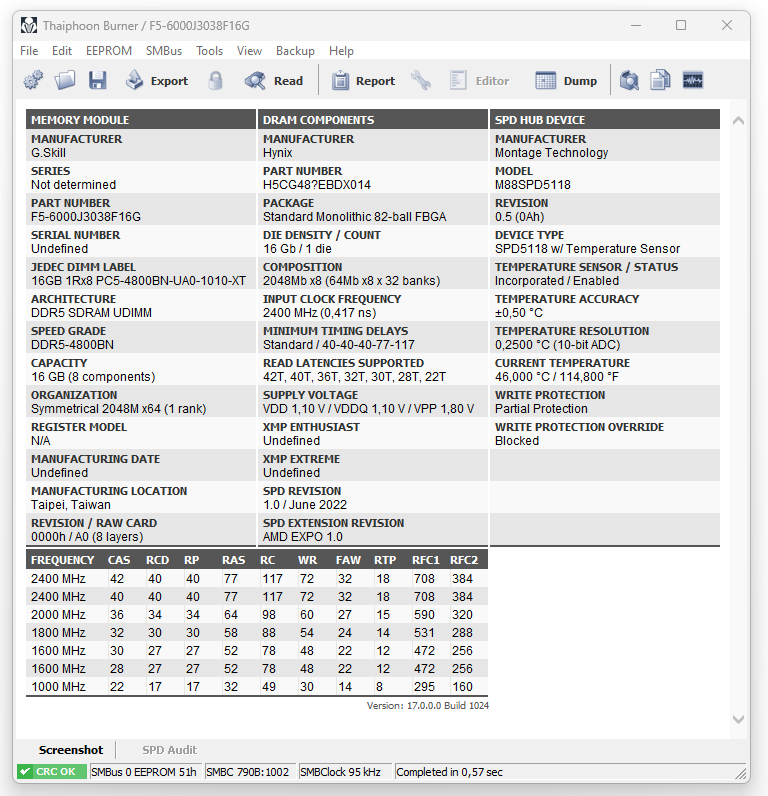Click DRAM part number H5CG48?EBDX014

click(317, 185)
